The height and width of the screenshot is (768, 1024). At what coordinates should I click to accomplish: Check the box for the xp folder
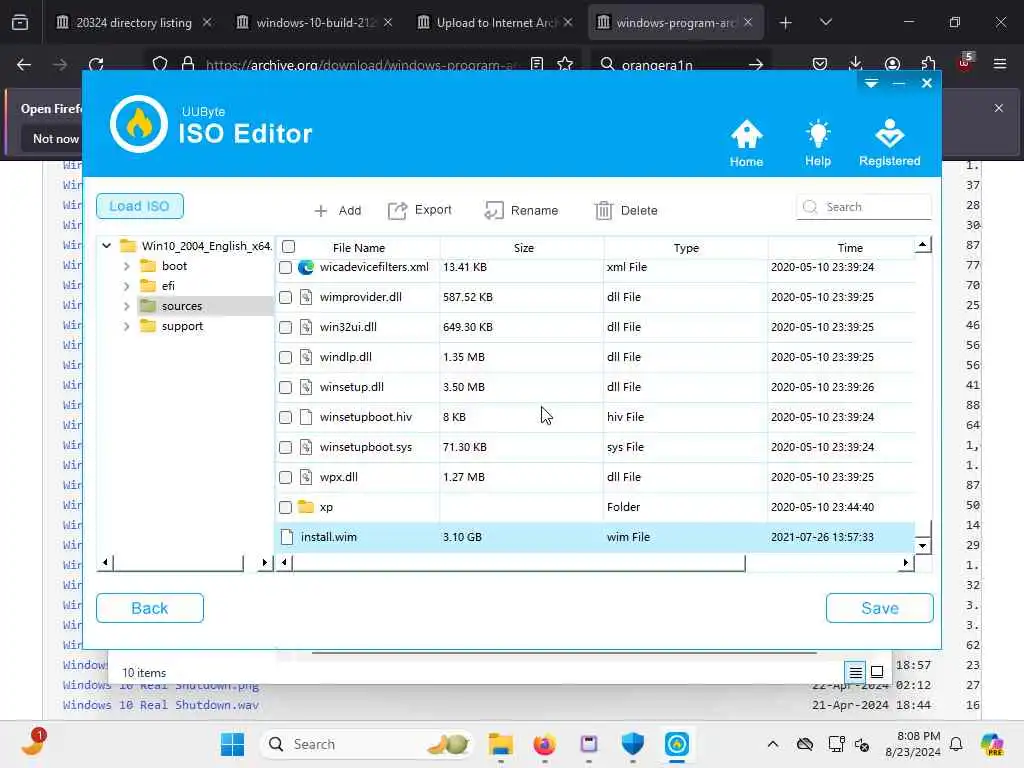click(285, 507)
